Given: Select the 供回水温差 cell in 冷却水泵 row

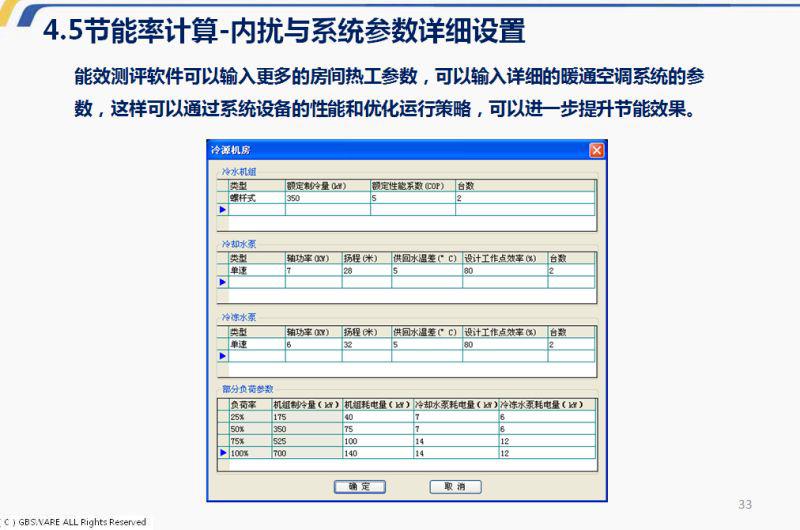Looking at the screenshot, I should pos(427,271).
